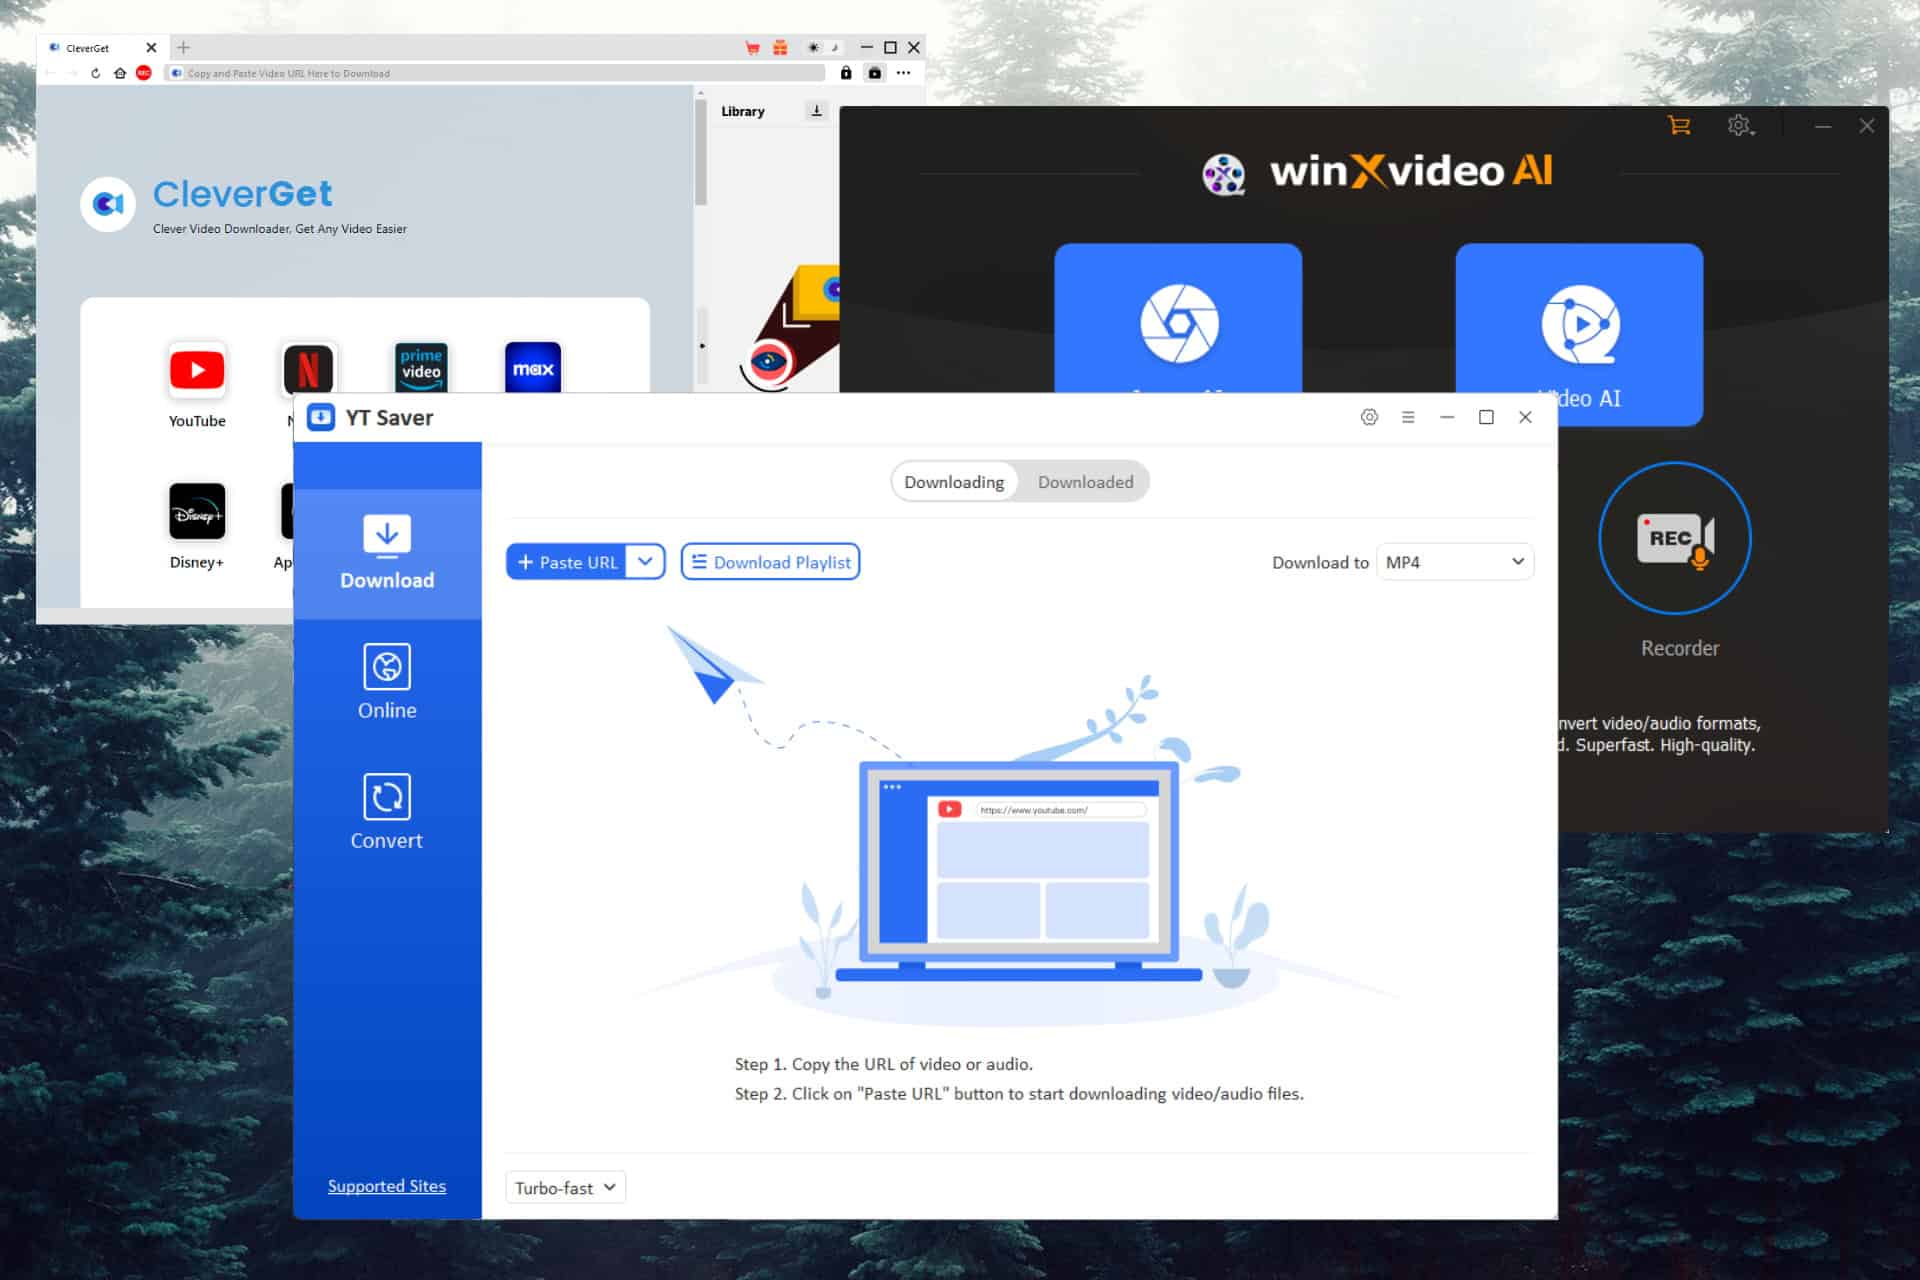Go to CleverGet home page
The image size is (1920, 1280).
click(120, 73)
